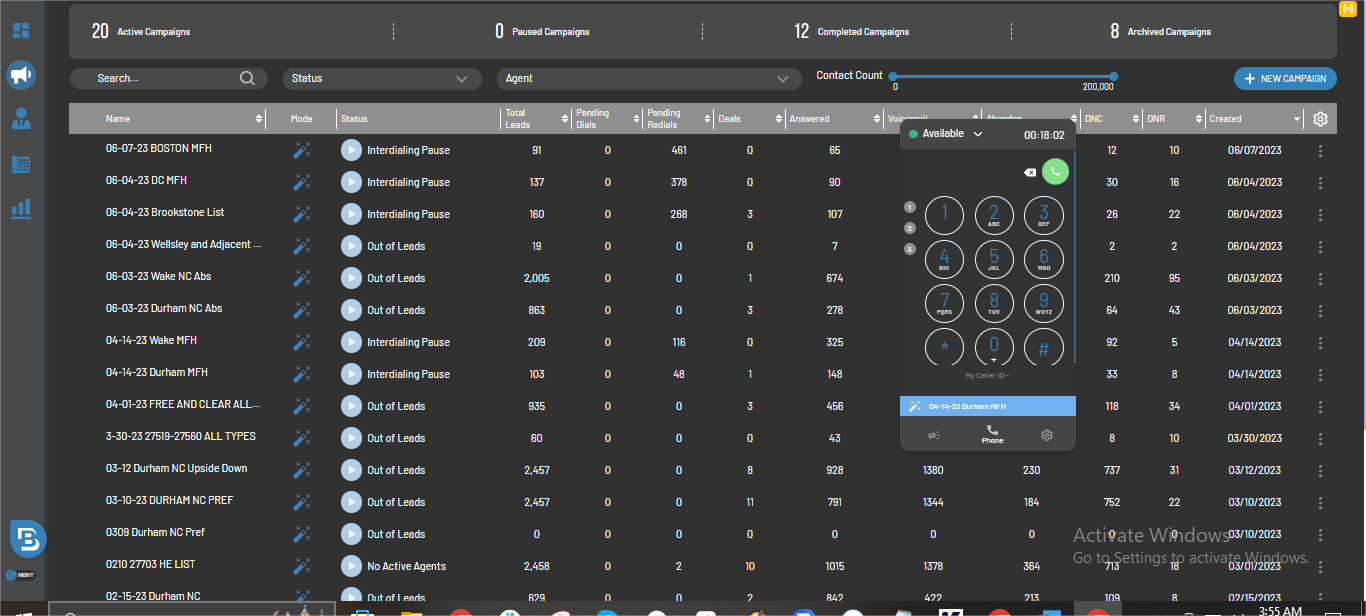Sort table by Created column
This screenshot has width=1366, height=616.
pos(1297,119)
